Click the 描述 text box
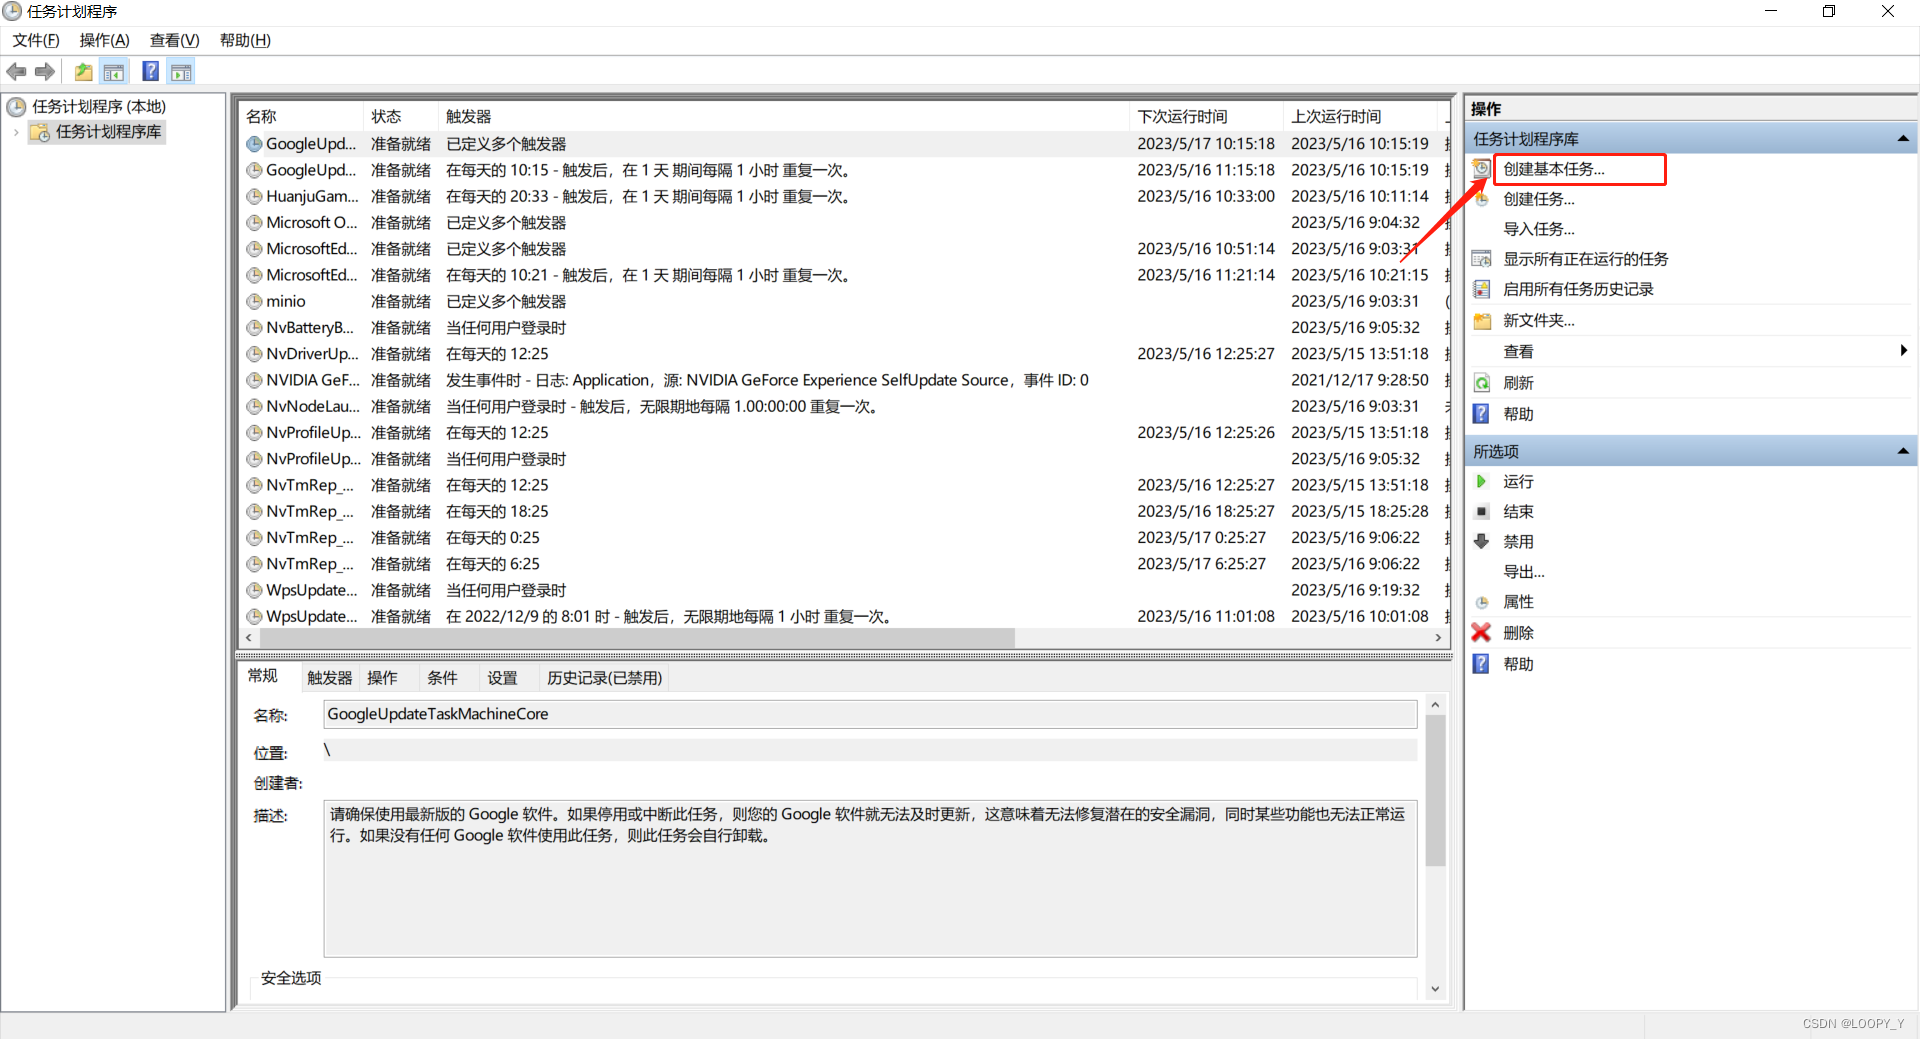The image size is (1920, 1039). (x=870, y=878)
